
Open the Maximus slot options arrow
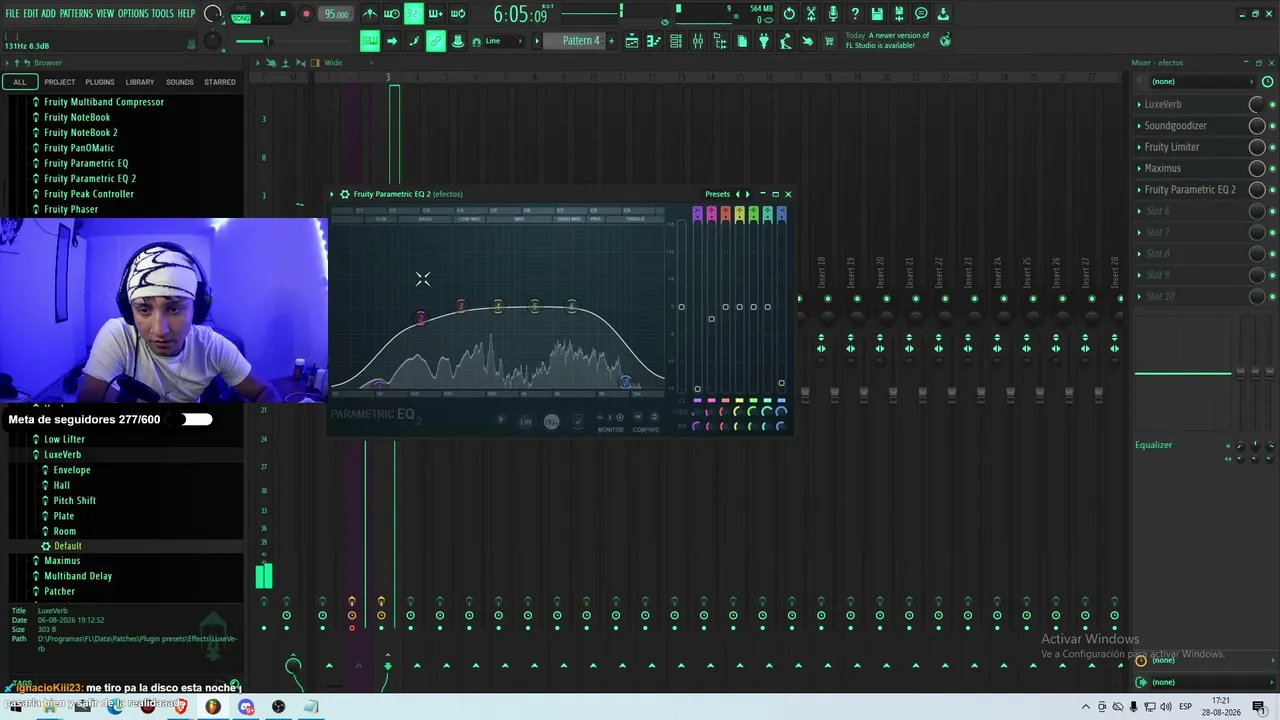(x=1139, y=168)
